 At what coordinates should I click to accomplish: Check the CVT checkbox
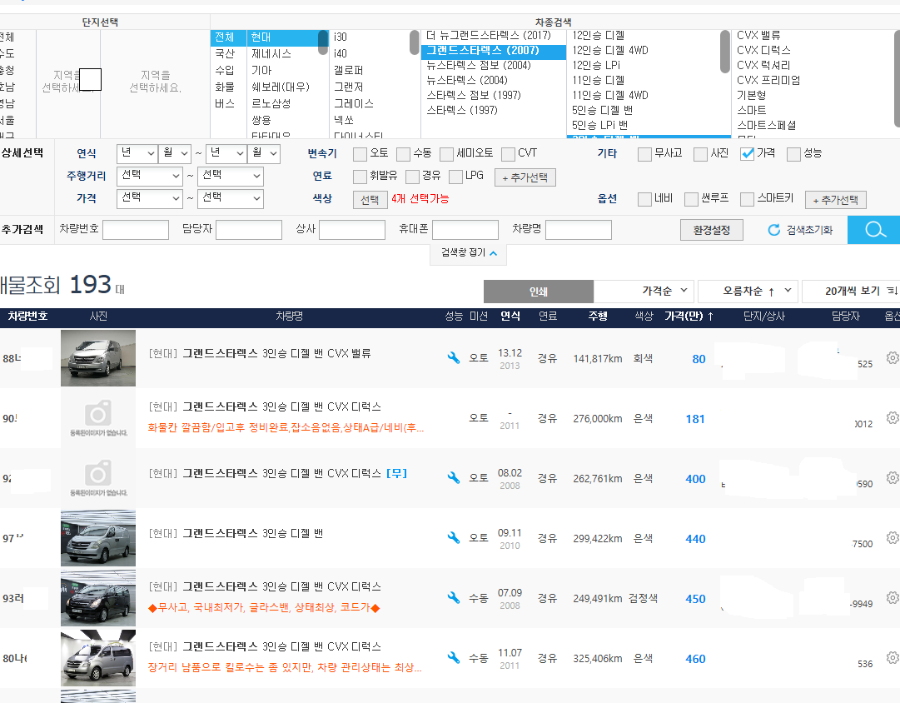(508, 154)
